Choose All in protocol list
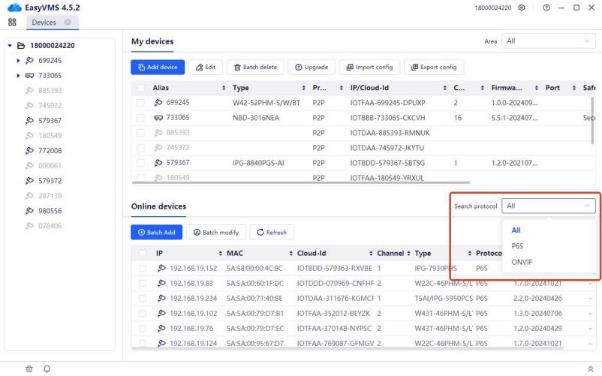This screenshot has width=602, height=376. point(516,230)
